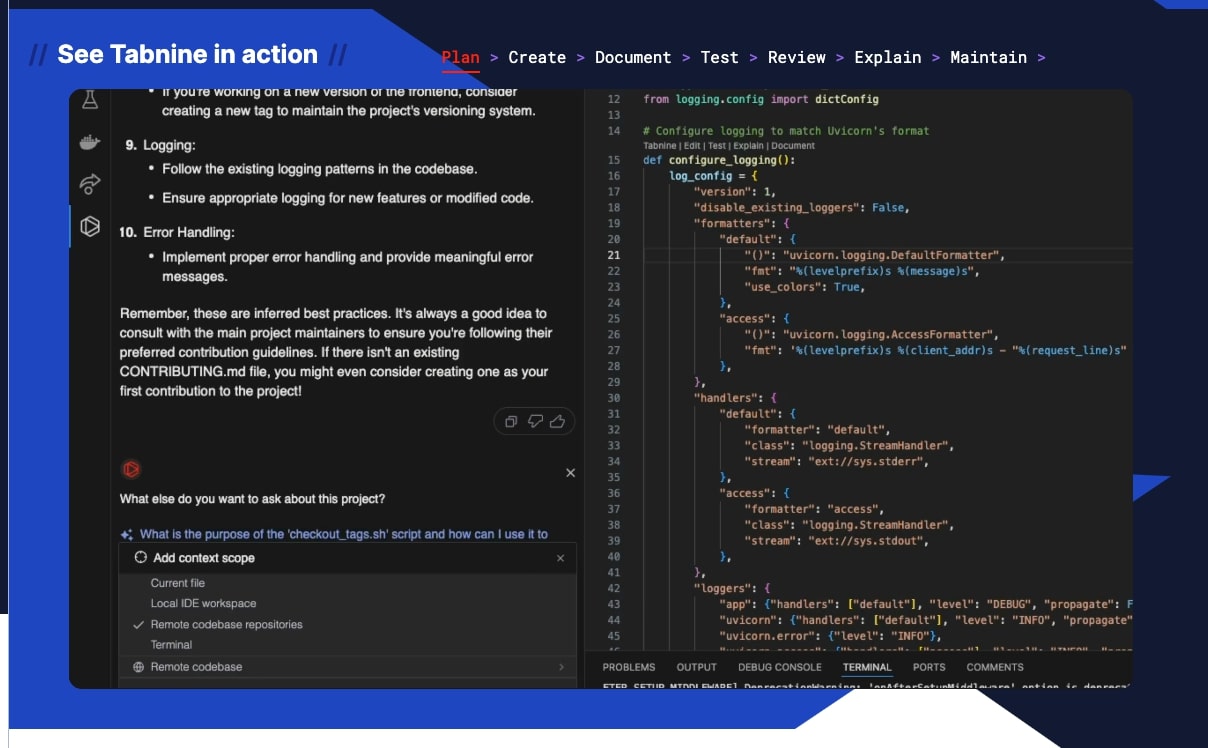Click line number 21 in the gutter
Screen dimensions: 1208x748
pos(614,255)
